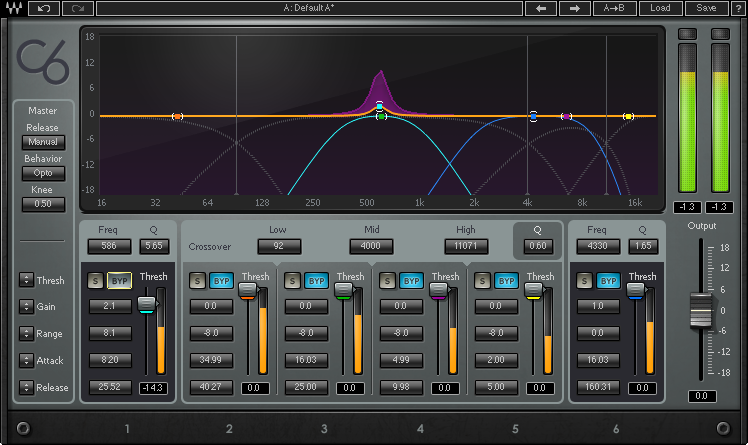748x445 pixels.
Task: Click the right clip indicator above meter
Action: [x=720, y=34]
